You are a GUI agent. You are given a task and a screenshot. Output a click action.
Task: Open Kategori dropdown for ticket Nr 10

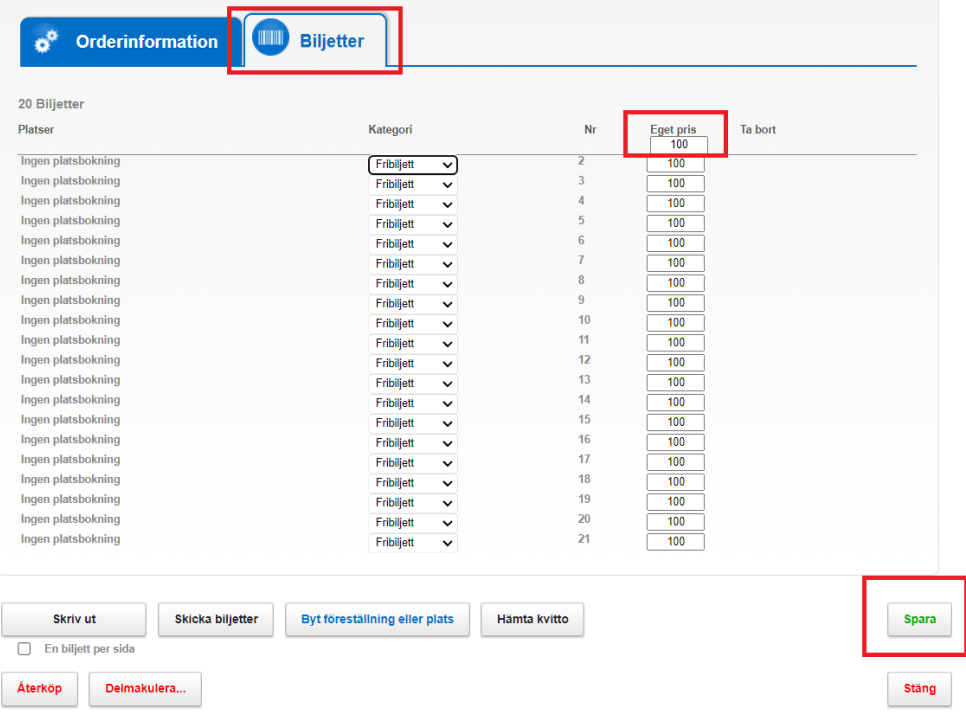(413, 324)
